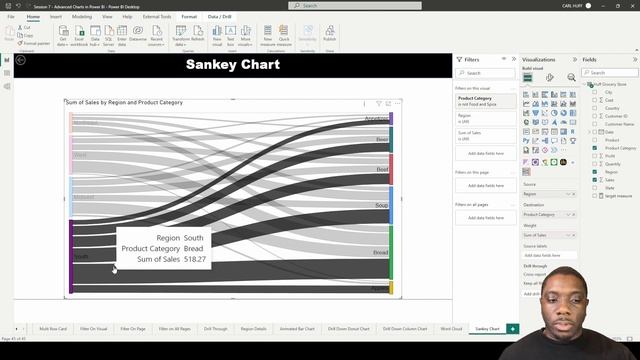Viewport: 640px width, 360px height.
Task: Create a New measure
Action: tap(268, 36)
